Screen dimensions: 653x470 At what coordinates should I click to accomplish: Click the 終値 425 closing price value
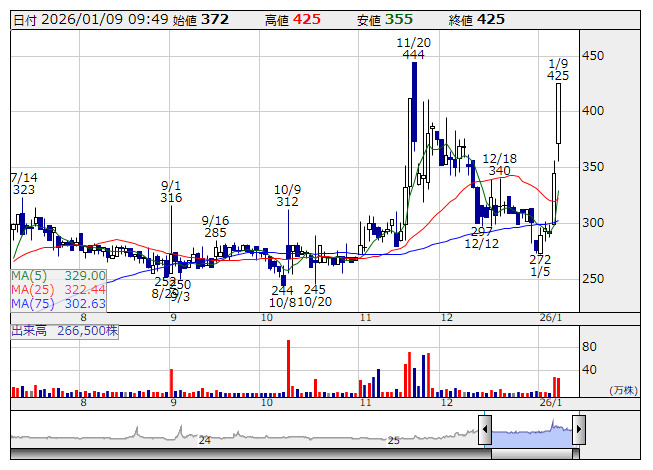[476, 20]
